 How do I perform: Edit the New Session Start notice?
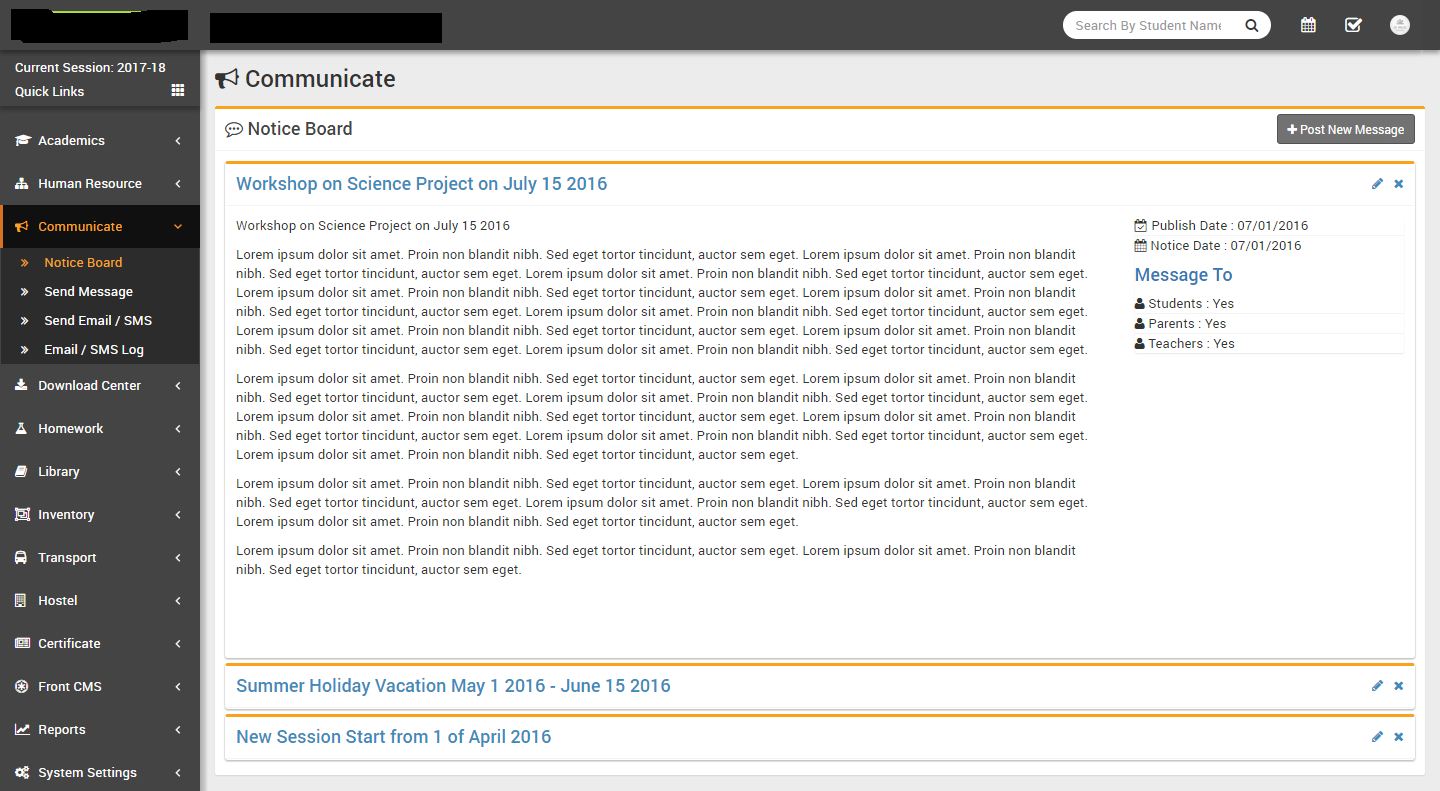(1377, 736)
